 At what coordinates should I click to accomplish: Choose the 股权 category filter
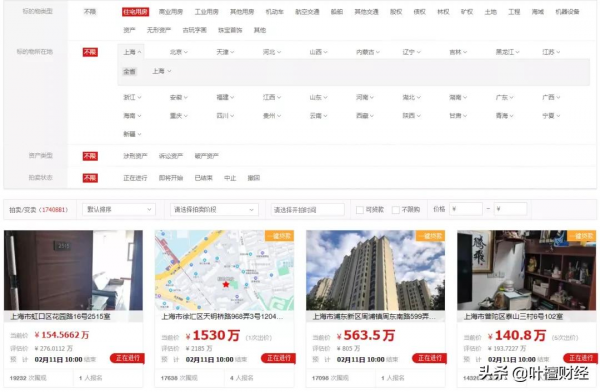coord(396,12)
